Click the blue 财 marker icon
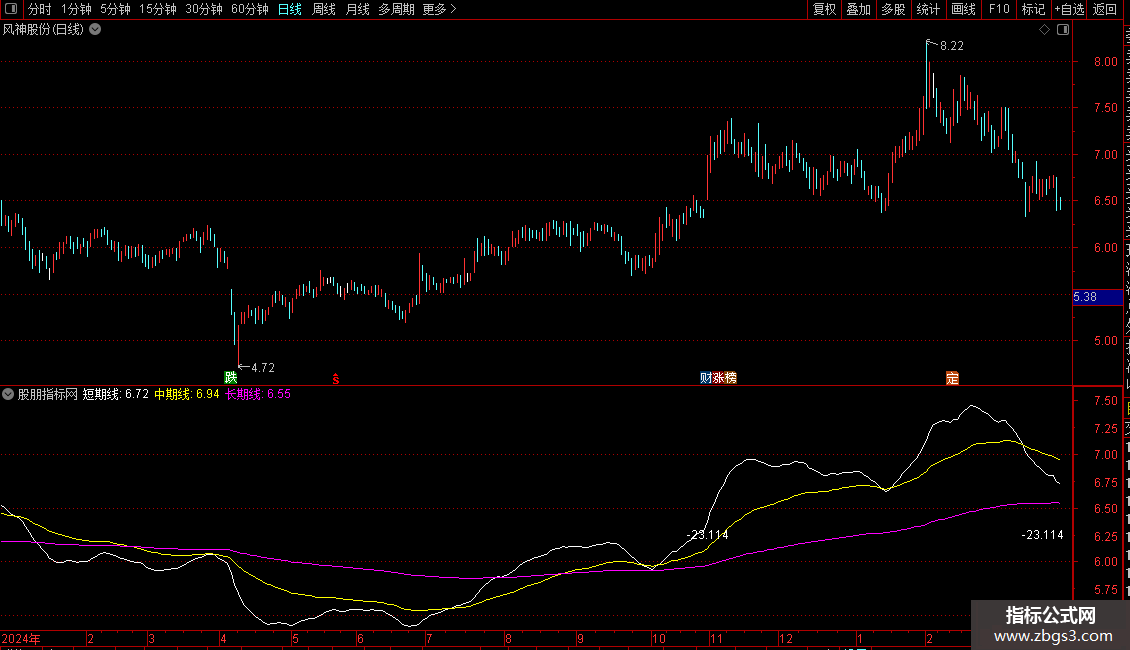Image resolution: width=1130 pixels, height=650 pixels. (705, 377)
